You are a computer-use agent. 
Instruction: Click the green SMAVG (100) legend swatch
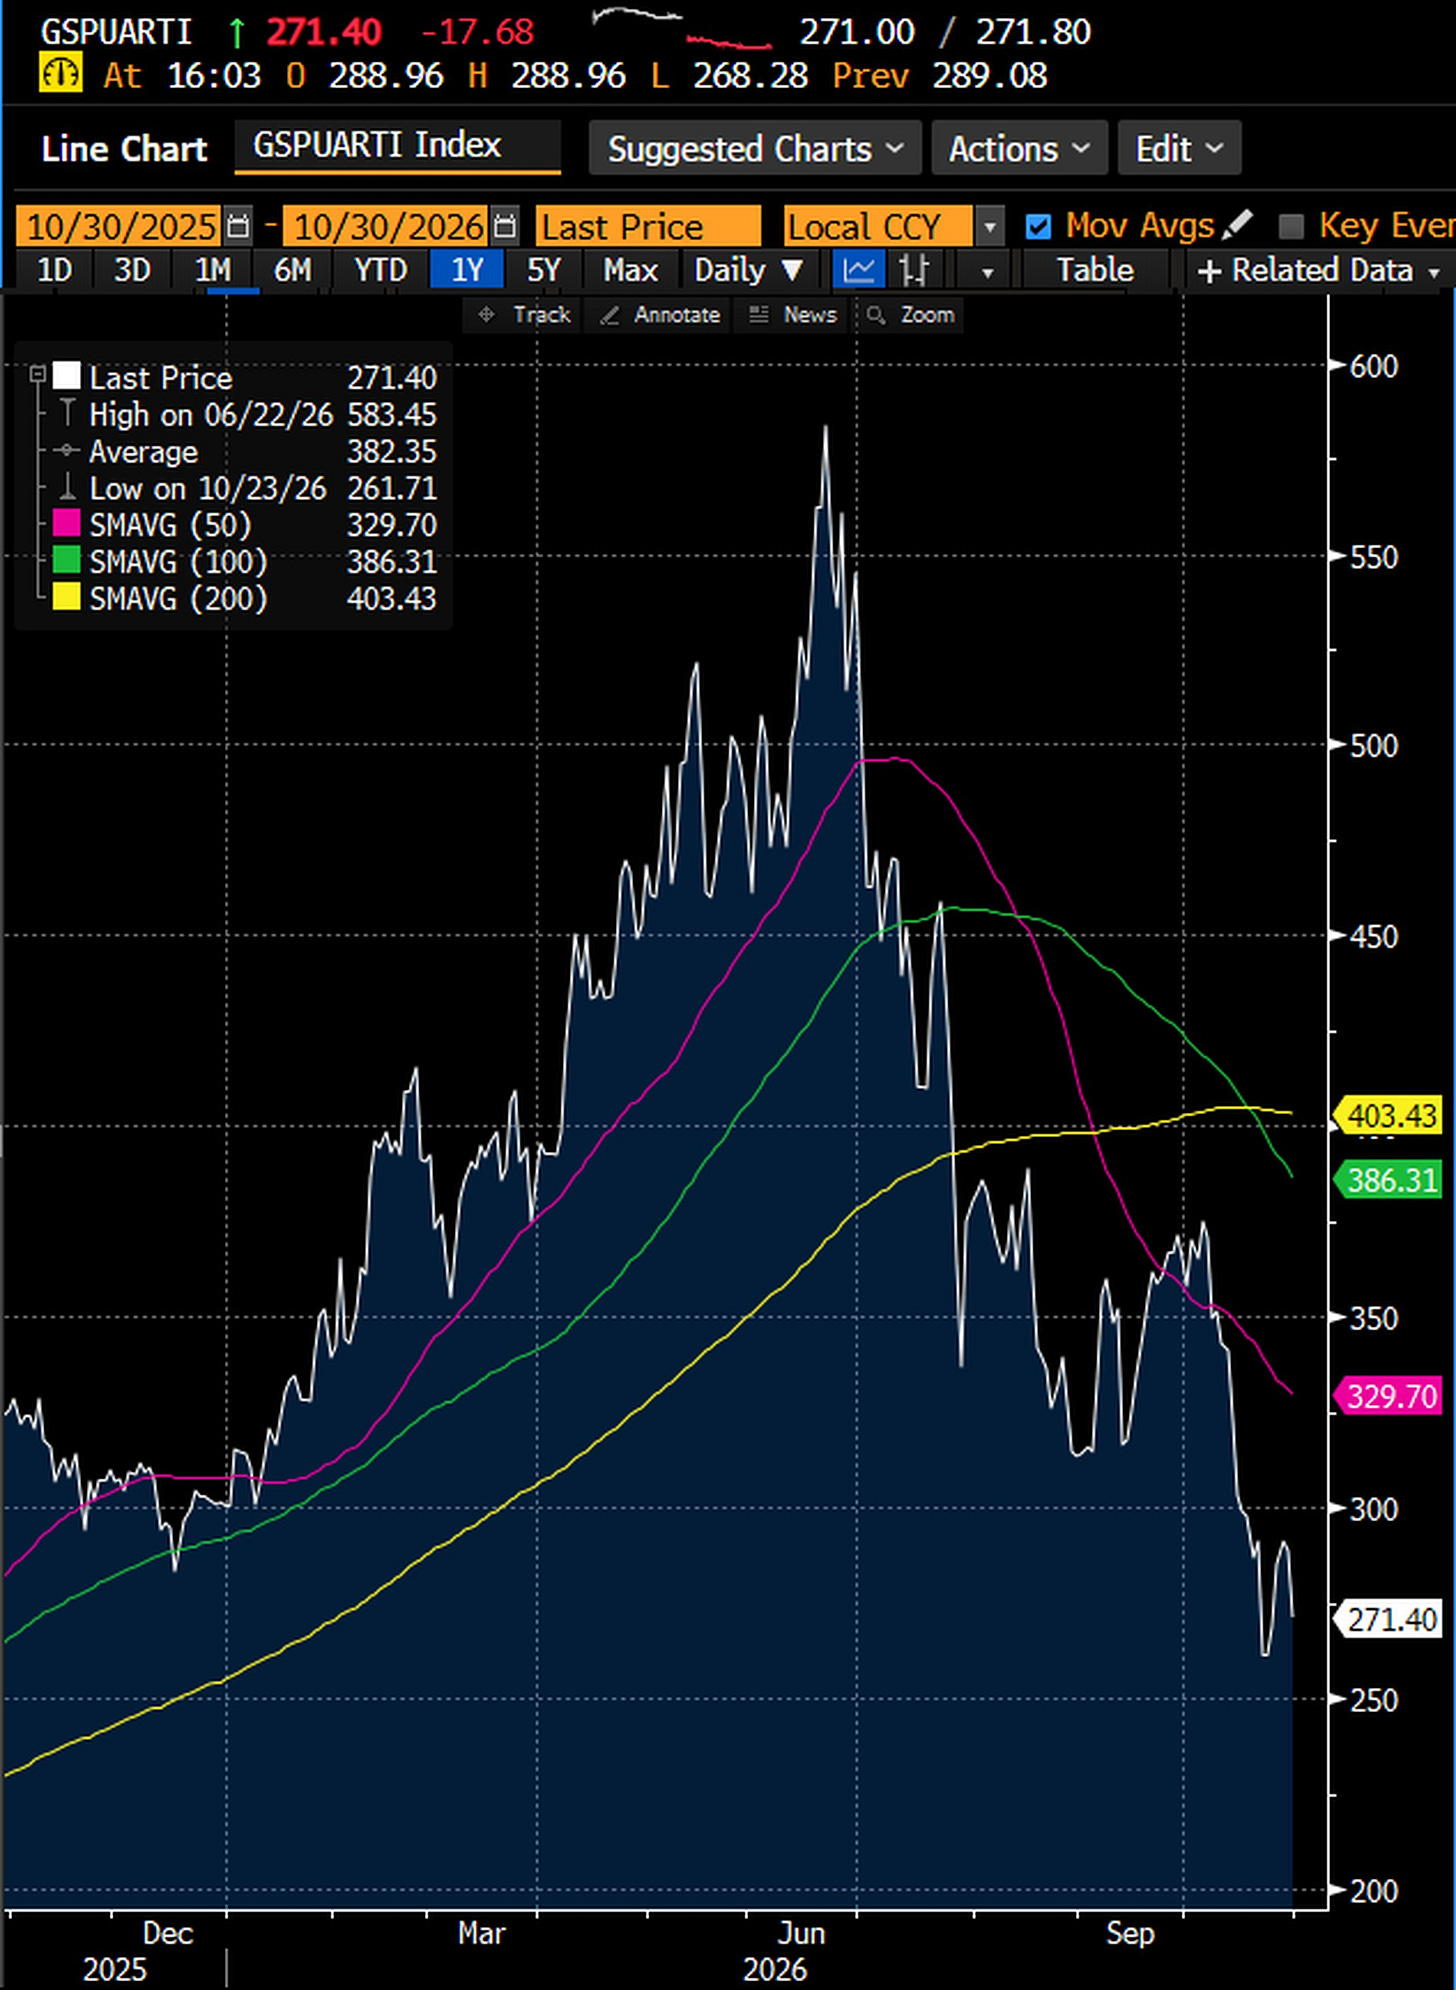click(x=66, y=561)
